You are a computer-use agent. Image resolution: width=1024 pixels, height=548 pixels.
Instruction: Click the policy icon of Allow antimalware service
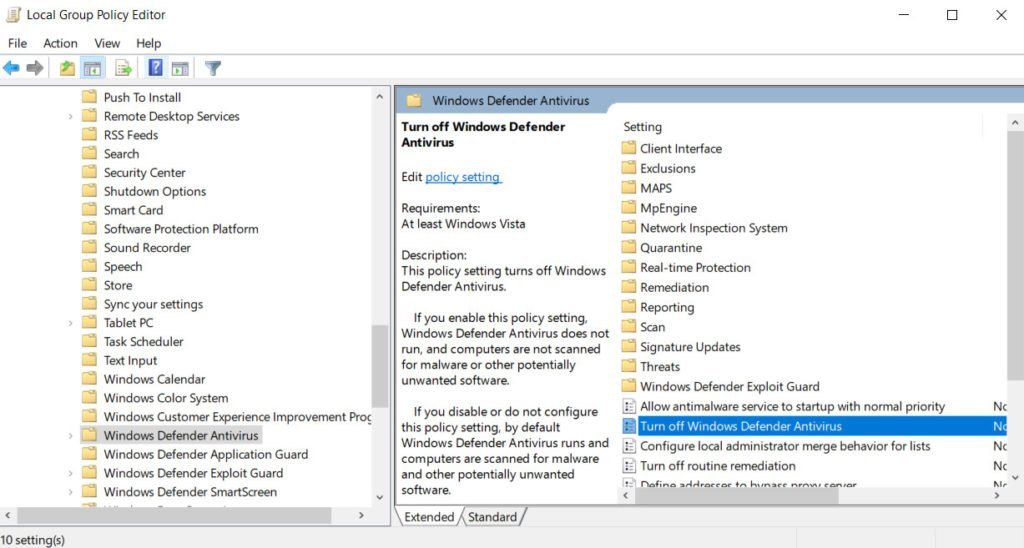pyautogui.click(x=629, y=406)
